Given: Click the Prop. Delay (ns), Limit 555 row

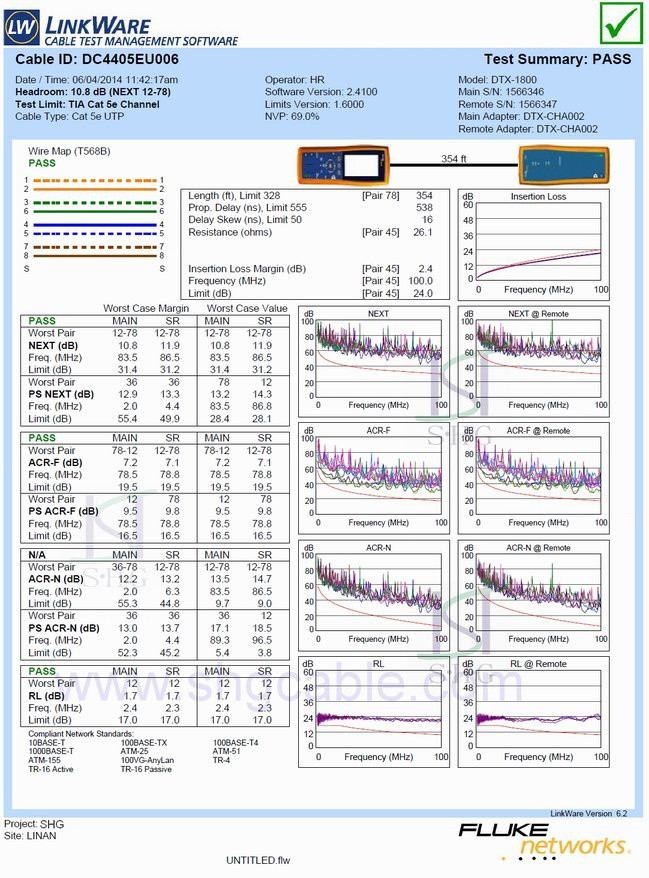Looking at the screenshot, I should coord(310,208).
